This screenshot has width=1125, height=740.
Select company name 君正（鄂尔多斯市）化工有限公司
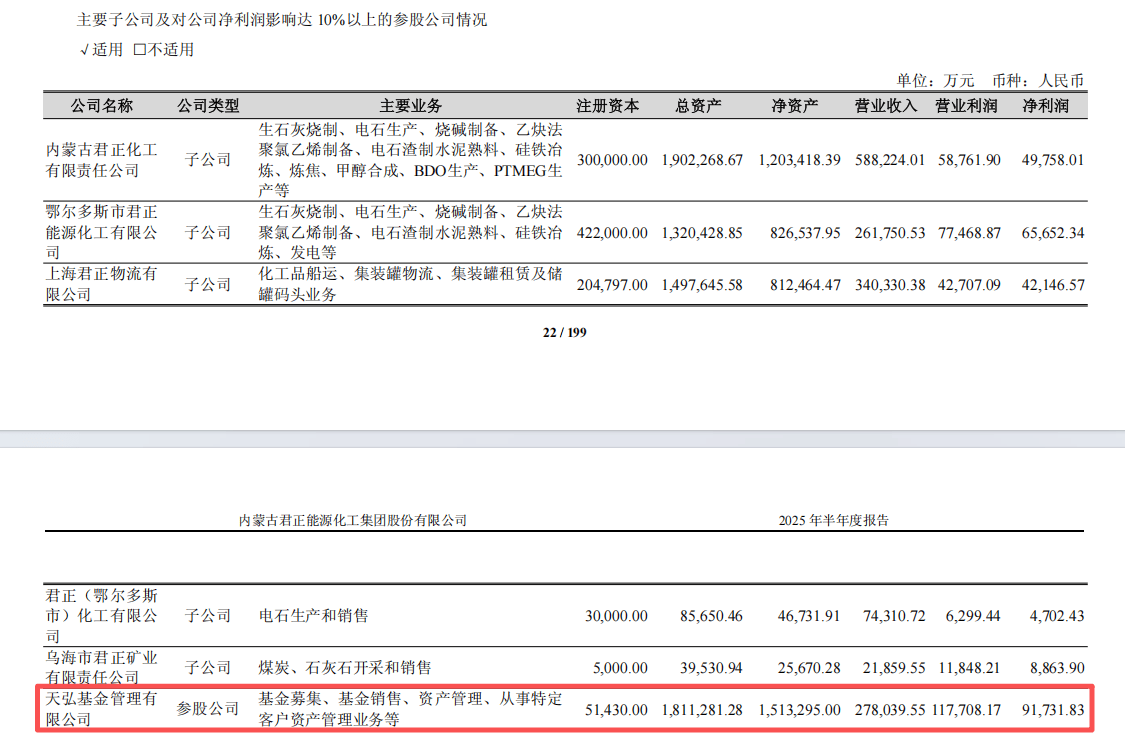[x=101, y=616]
